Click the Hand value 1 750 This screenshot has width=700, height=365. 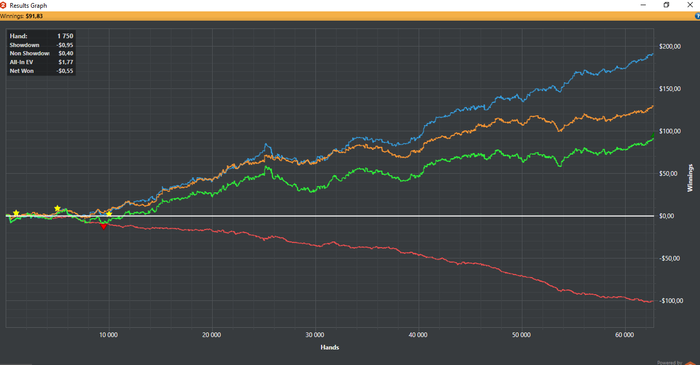[65, 36]
